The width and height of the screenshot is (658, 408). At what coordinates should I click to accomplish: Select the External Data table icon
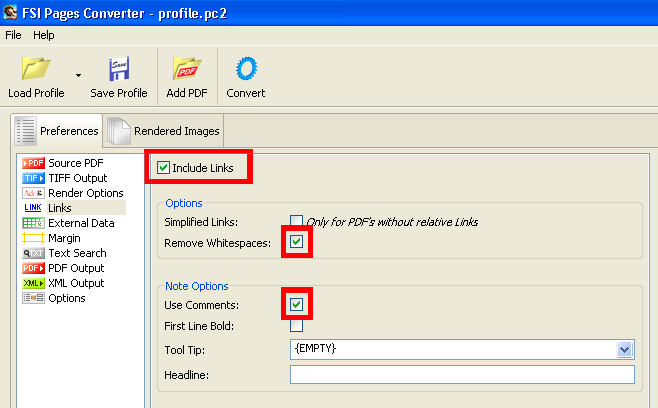click(x=33, y=223)
